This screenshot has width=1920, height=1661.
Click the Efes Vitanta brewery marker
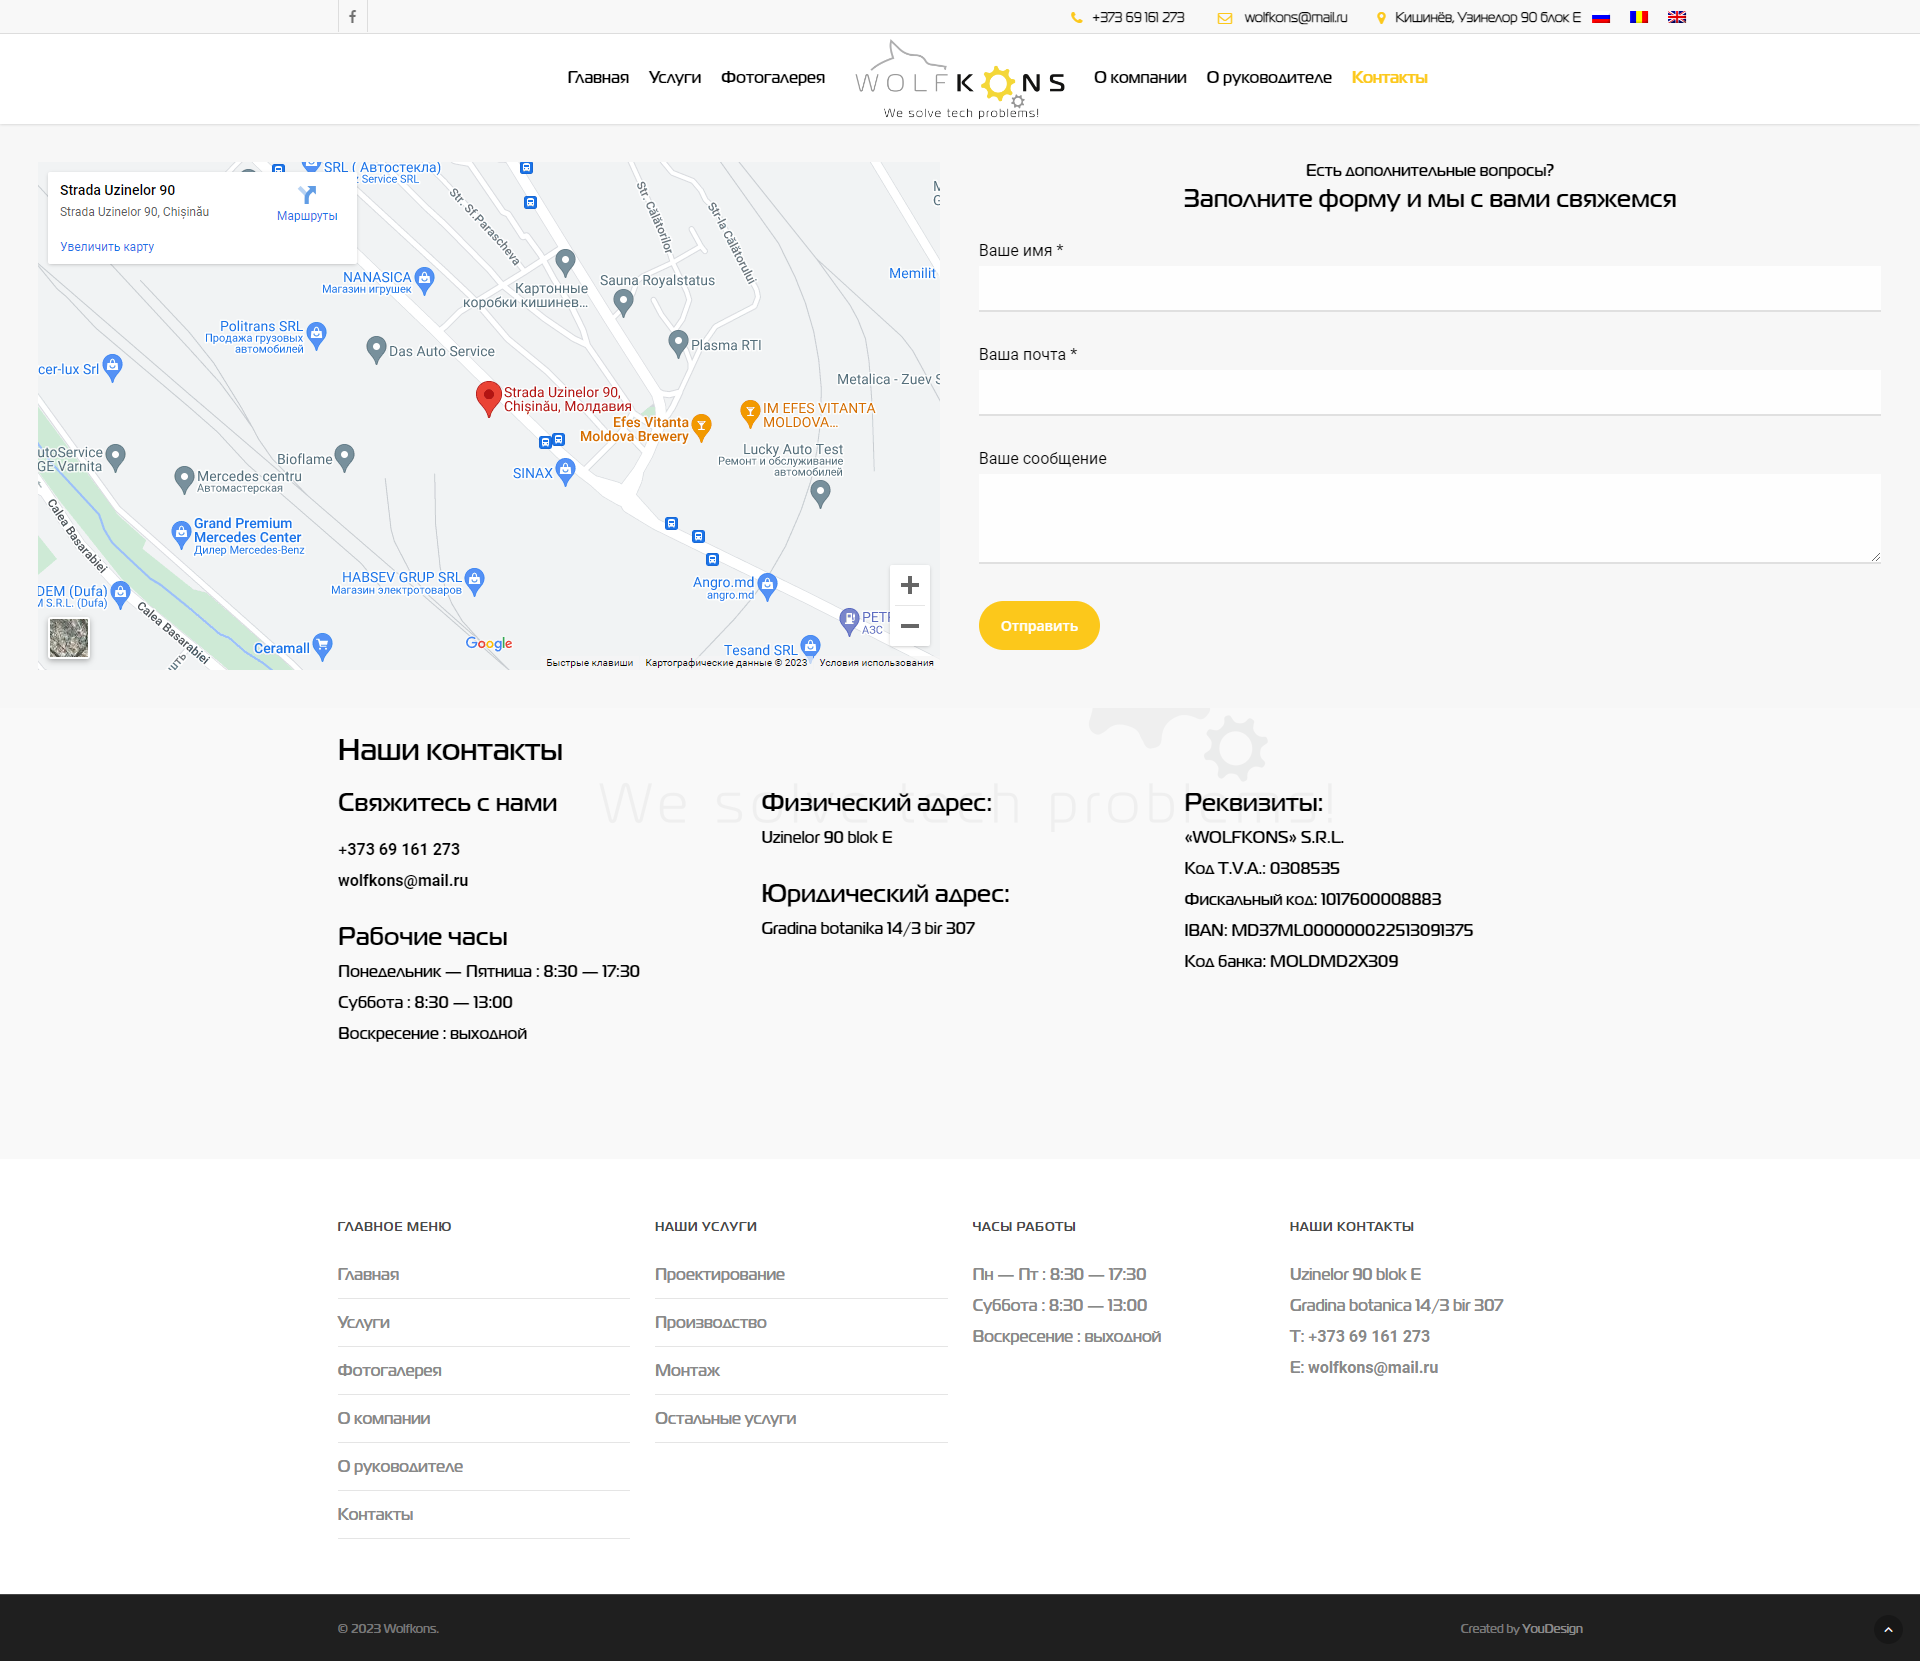tap(702, 426)
